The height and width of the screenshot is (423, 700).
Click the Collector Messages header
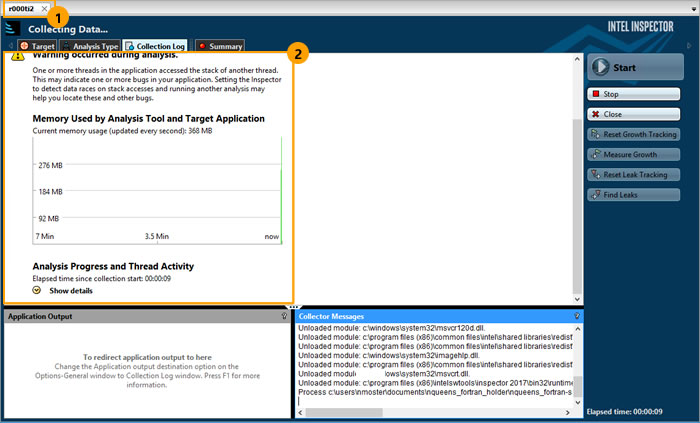point(439,316)
